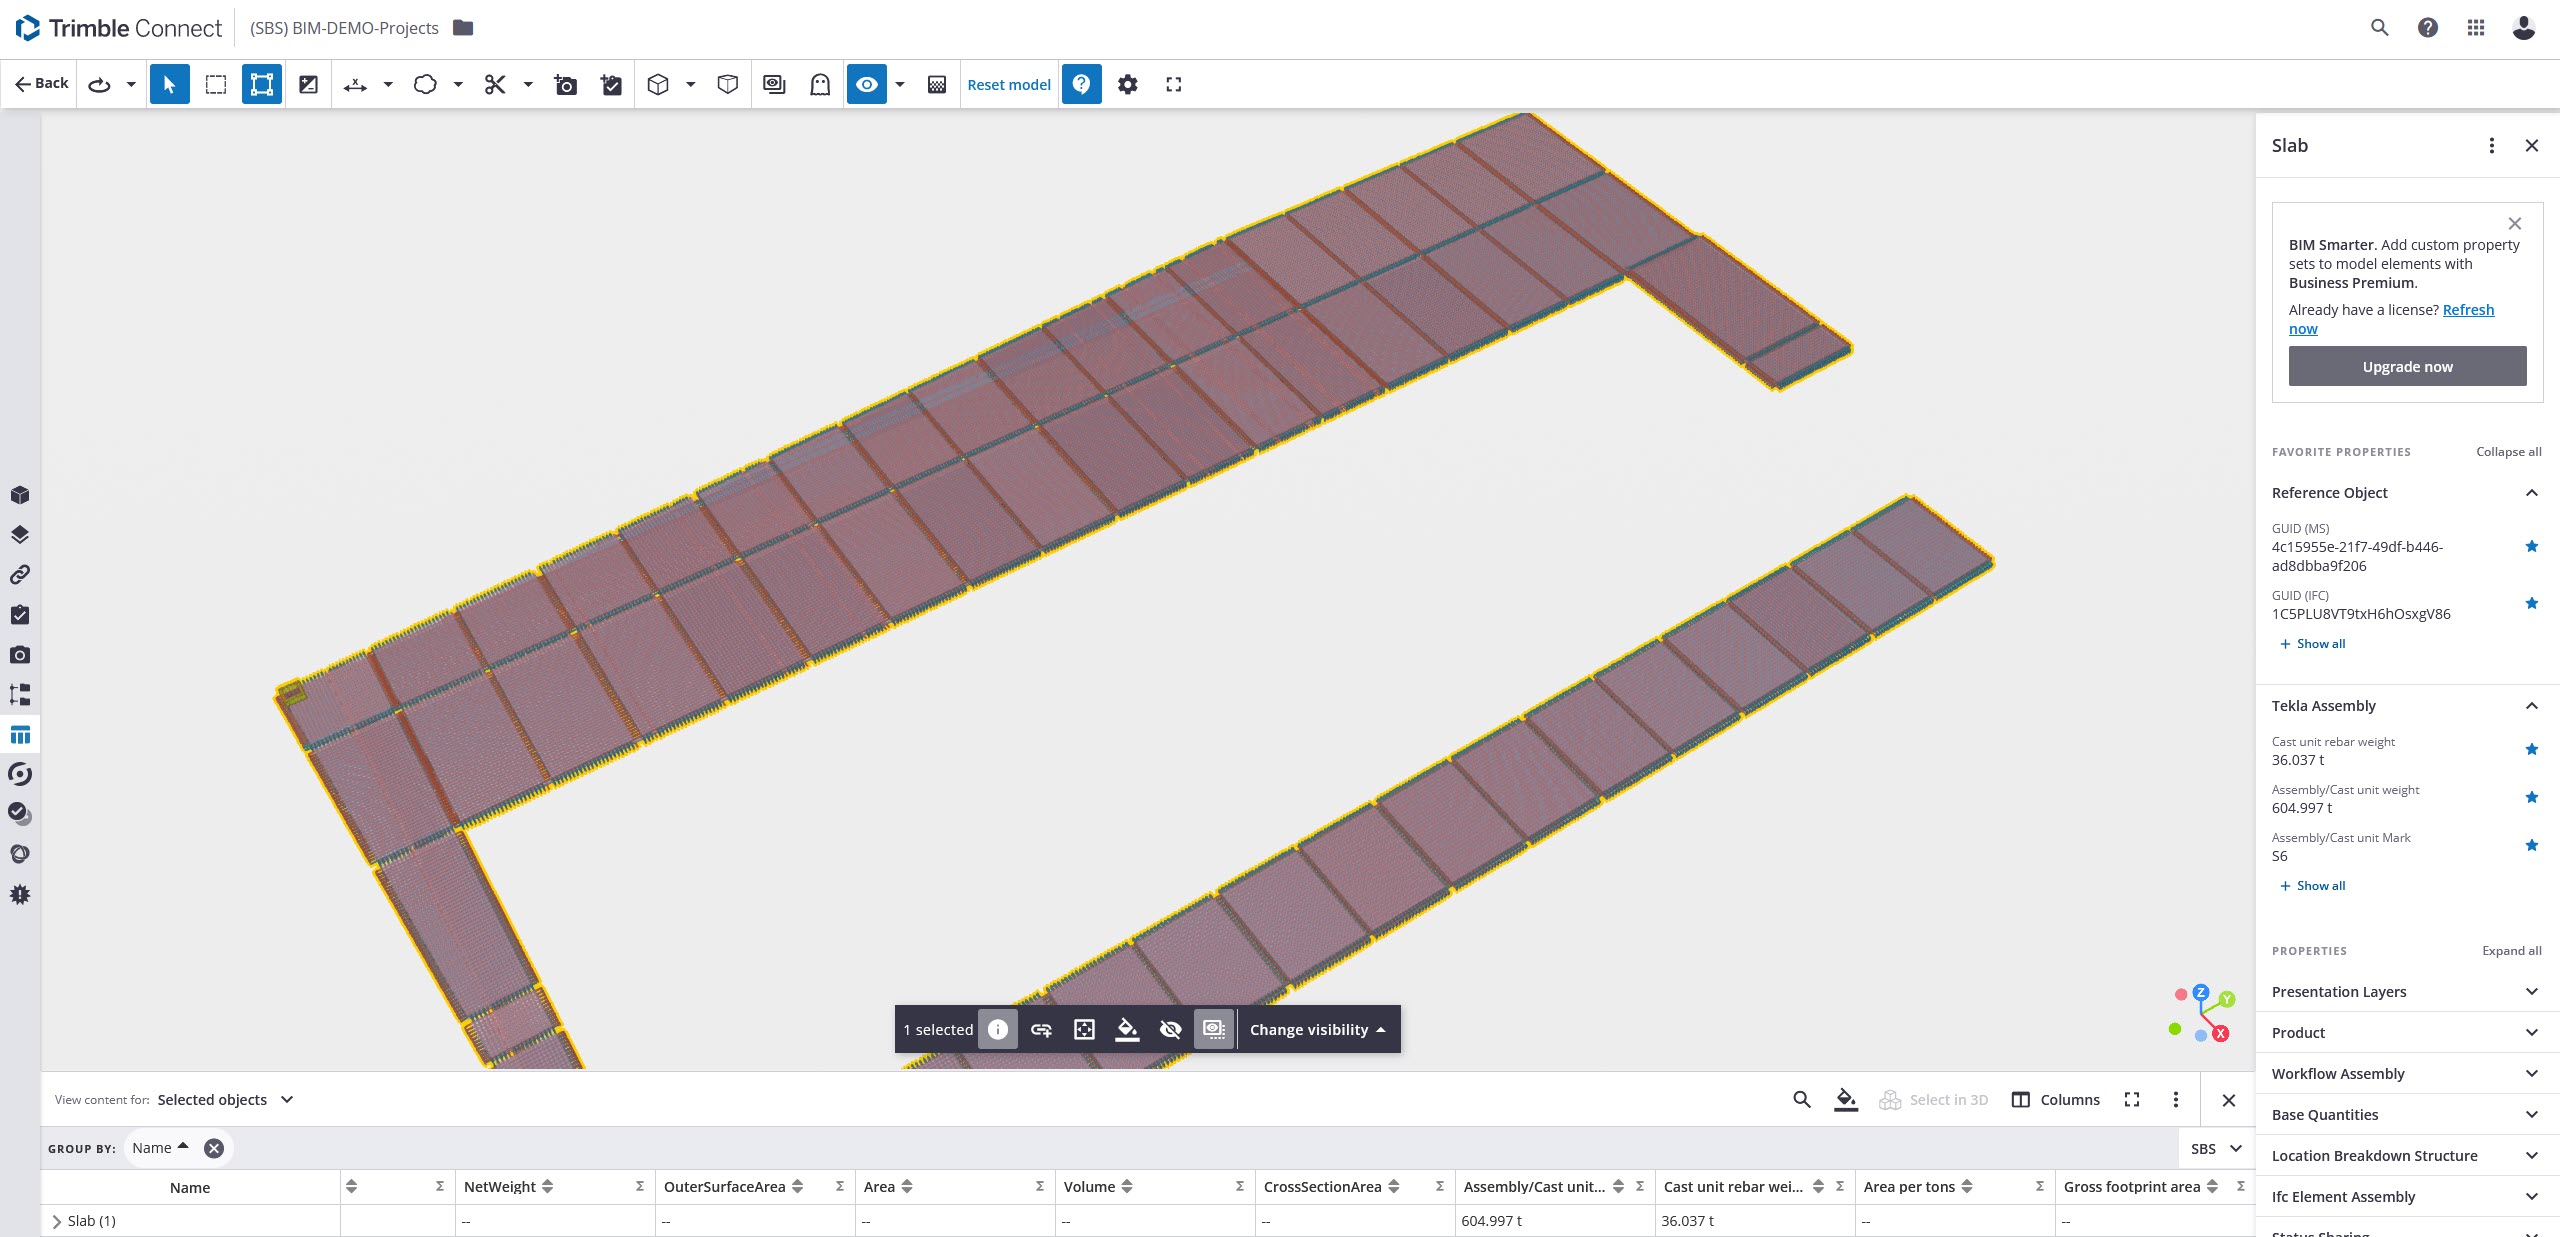The width and height of the screenshot is (2560, 1237).
Task: Open the section cut tool
Action: [495, 84]
